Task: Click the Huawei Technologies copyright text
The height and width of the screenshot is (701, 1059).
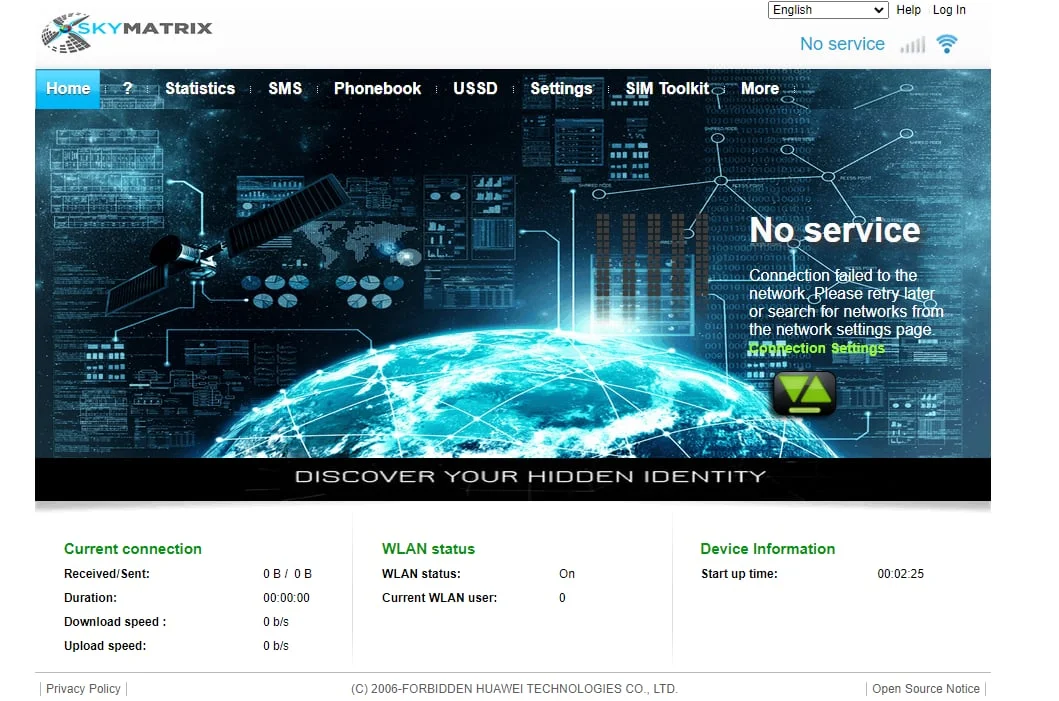Action: coord(514,689)
